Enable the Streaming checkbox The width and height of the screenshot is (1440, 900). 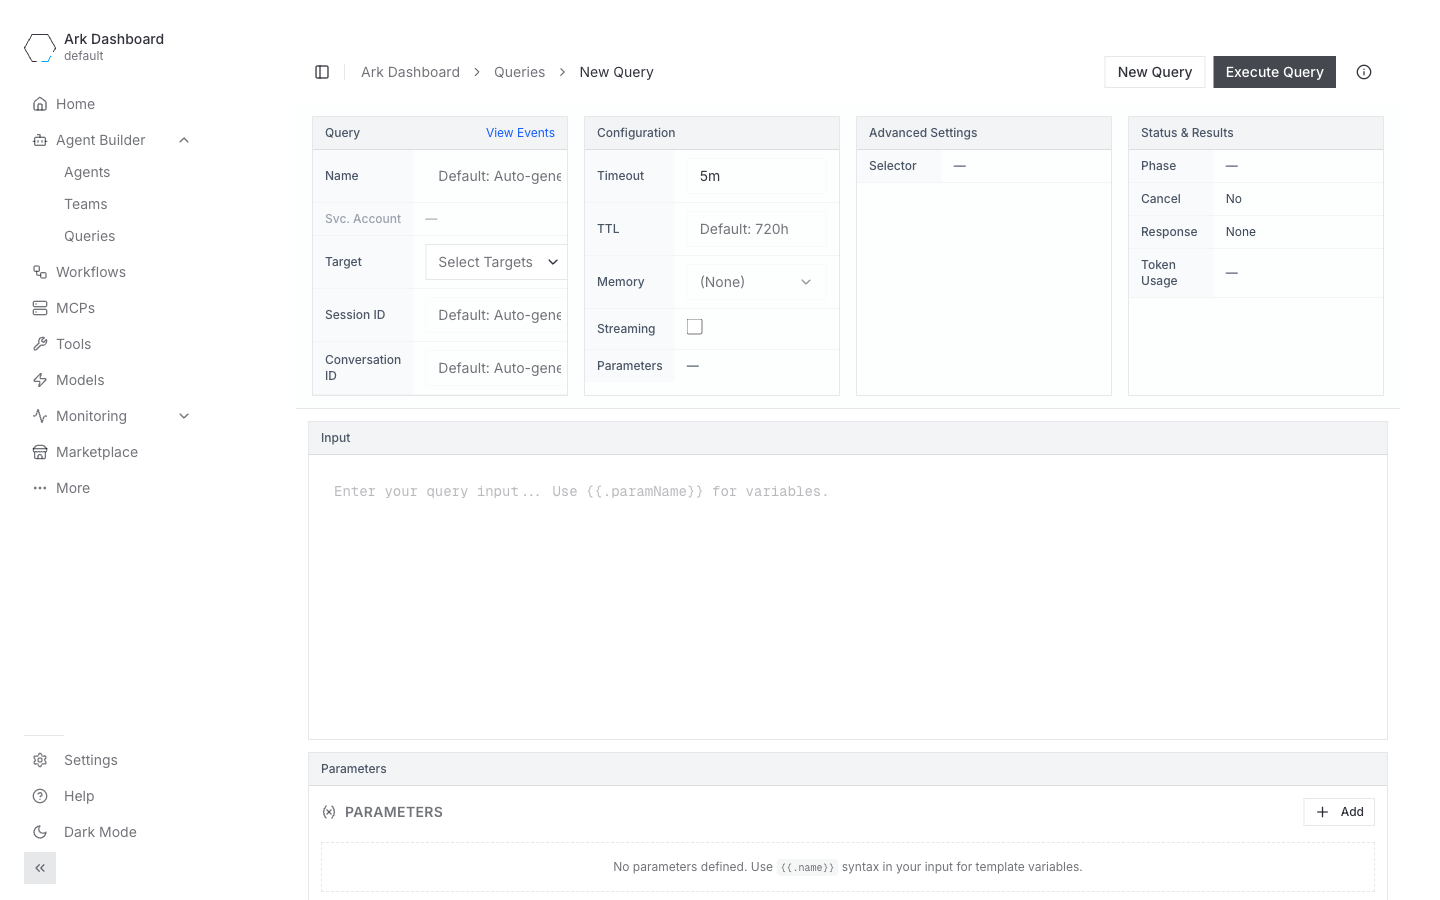click(695, 327)
